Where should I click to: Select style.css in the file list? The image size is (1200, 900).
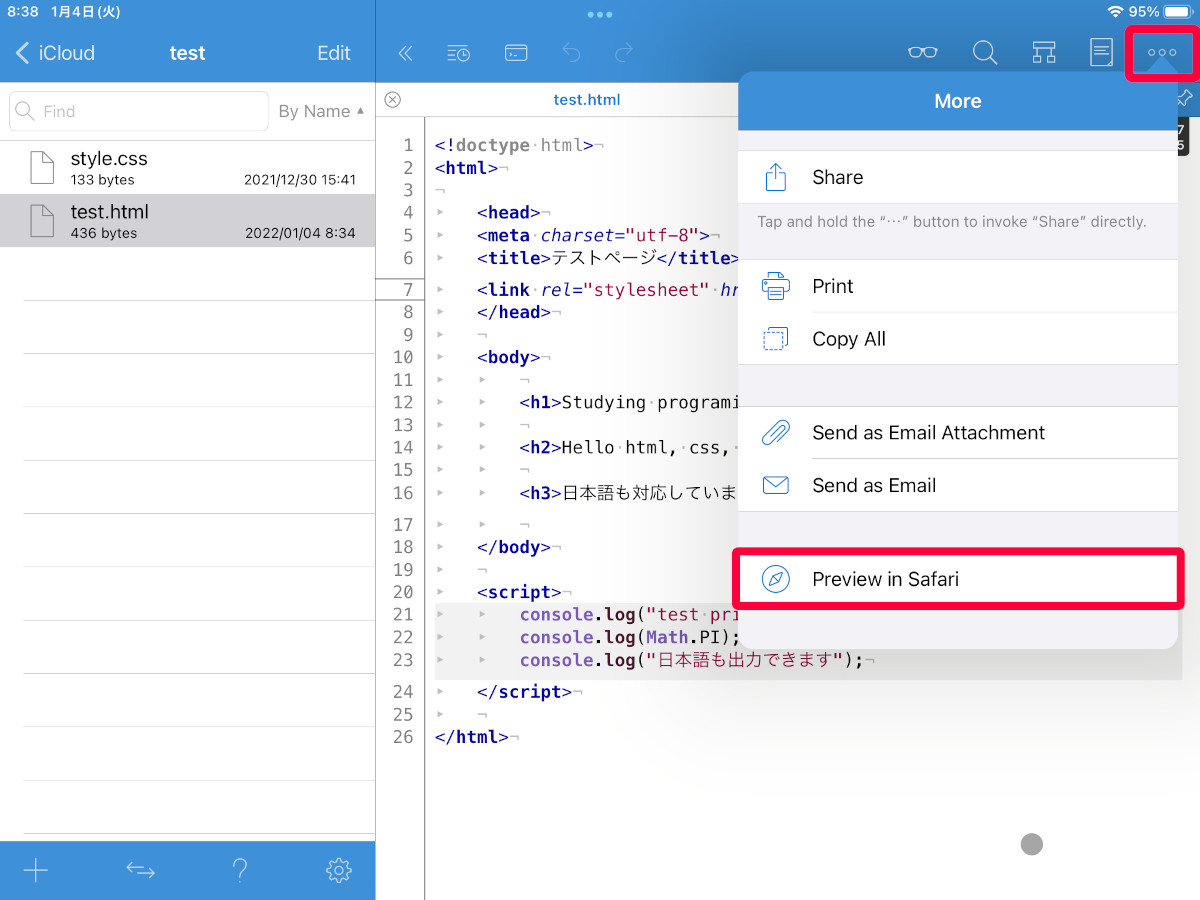(187, 167)
